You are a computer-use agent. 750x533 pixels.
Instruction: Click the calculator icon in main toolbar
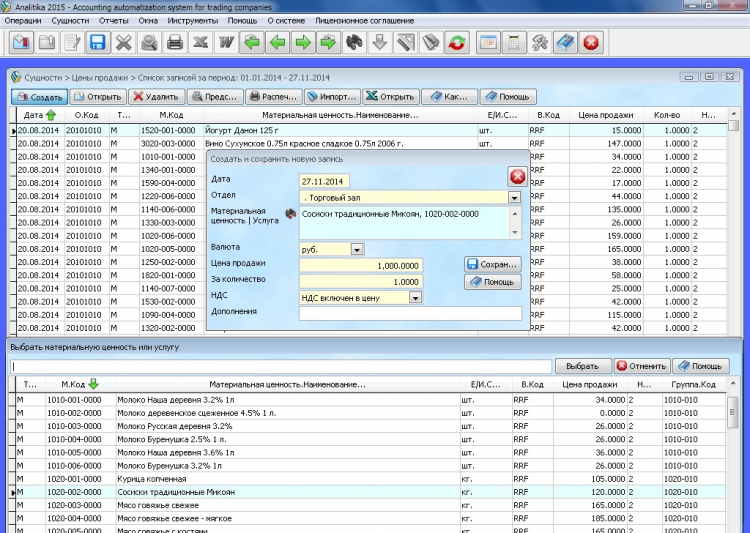514,43
